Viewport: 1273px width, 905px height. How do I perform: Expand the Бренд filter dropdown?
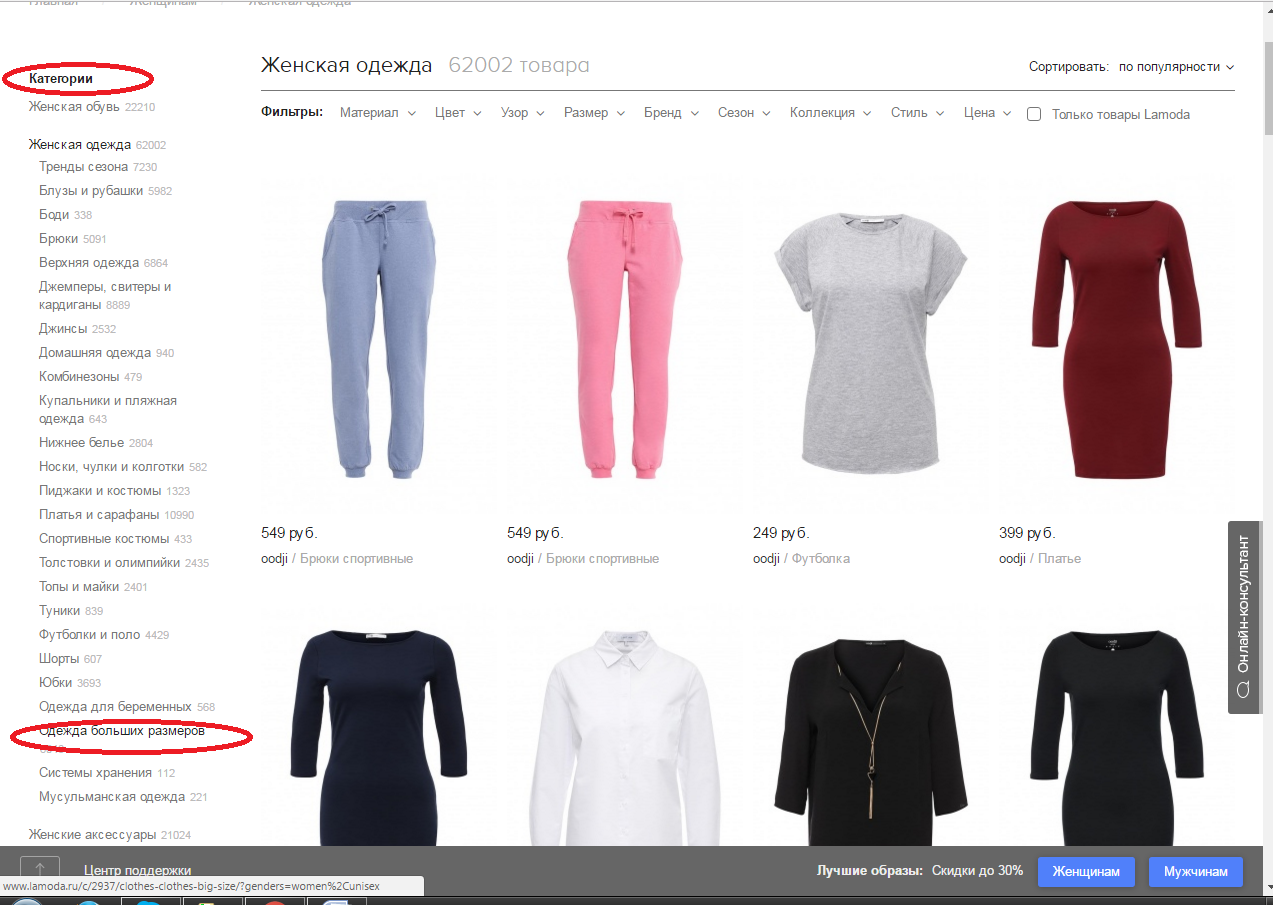pos(671,113)
